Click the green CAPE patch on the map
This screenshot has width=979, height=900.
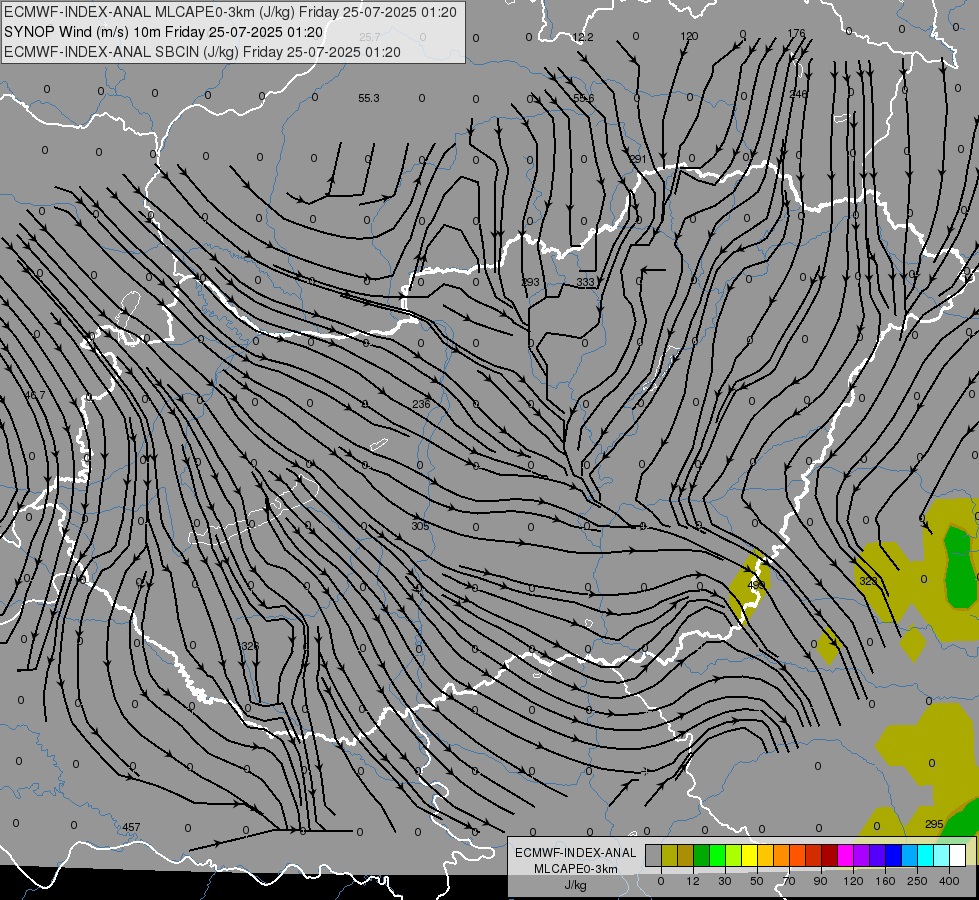coord(960,567)
